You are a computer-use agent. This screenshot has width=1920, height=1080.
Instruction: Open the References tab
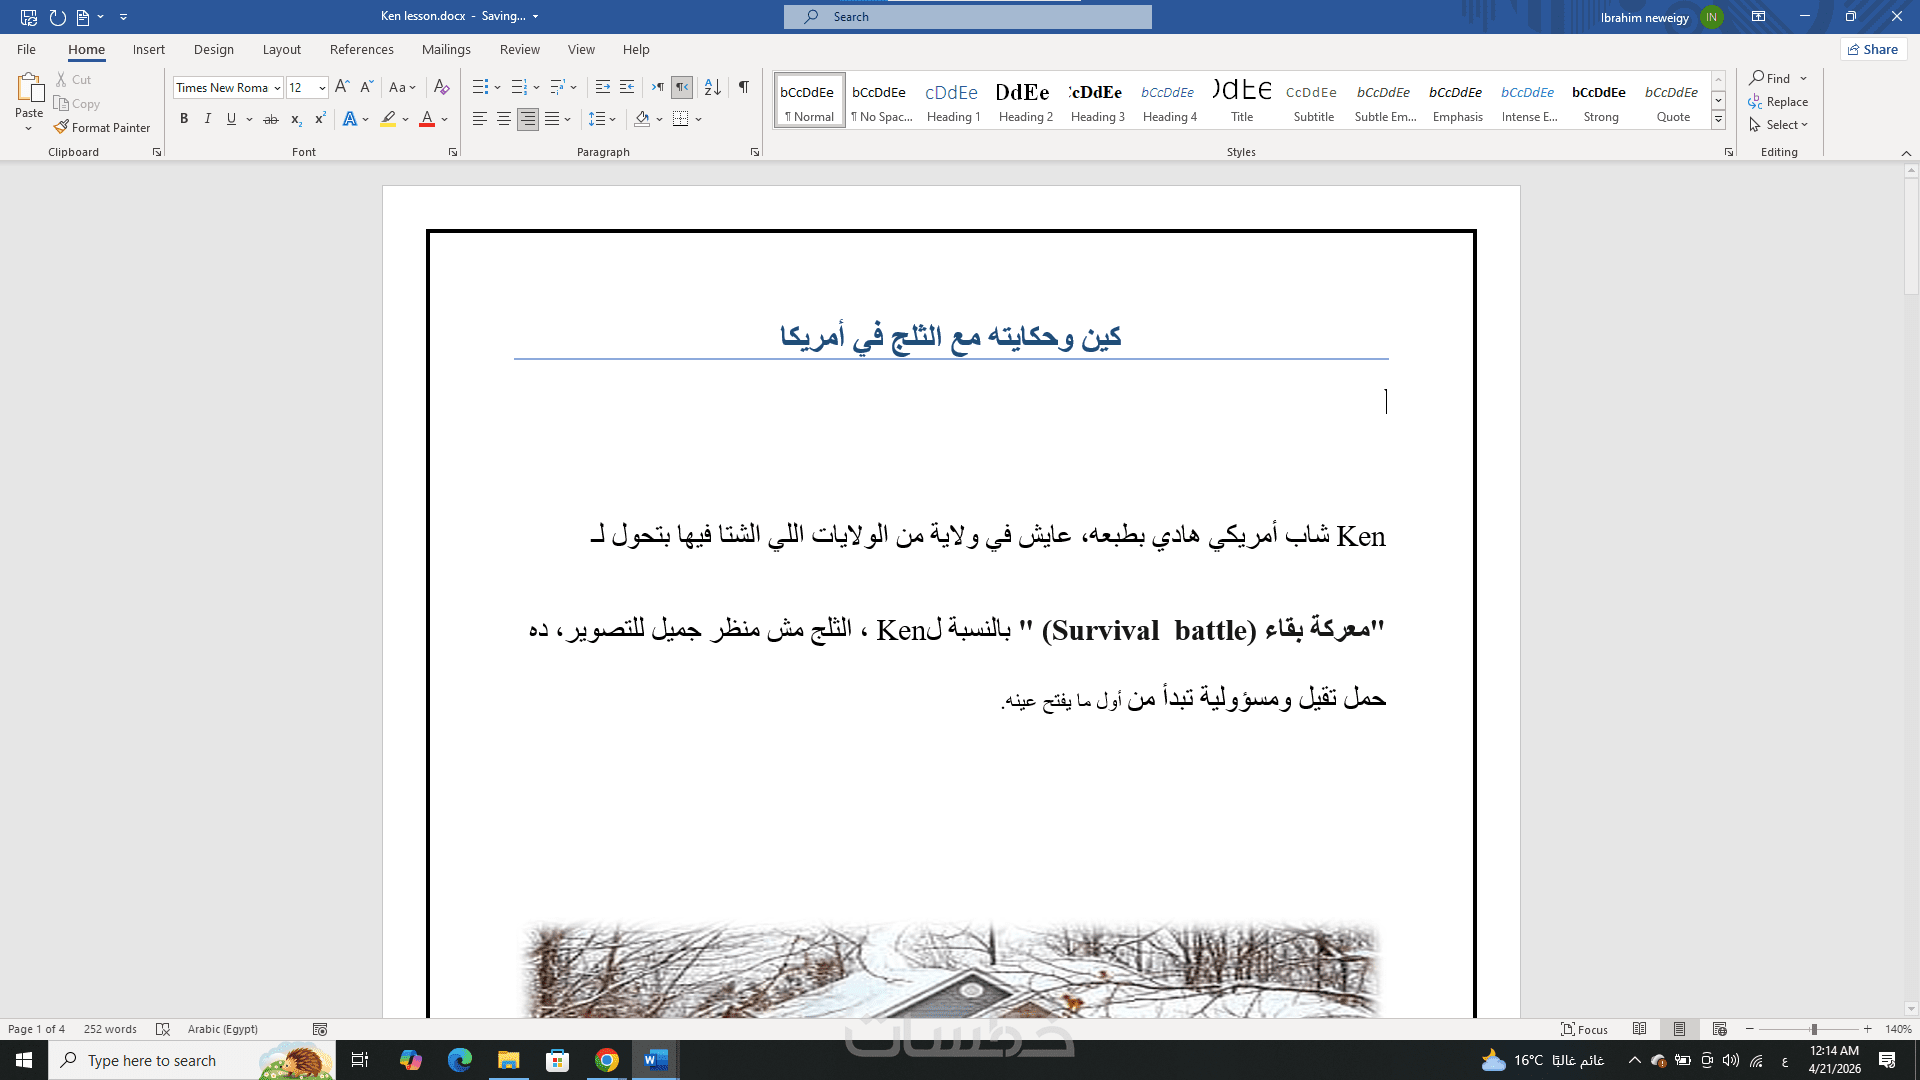(x=361, y=49)
